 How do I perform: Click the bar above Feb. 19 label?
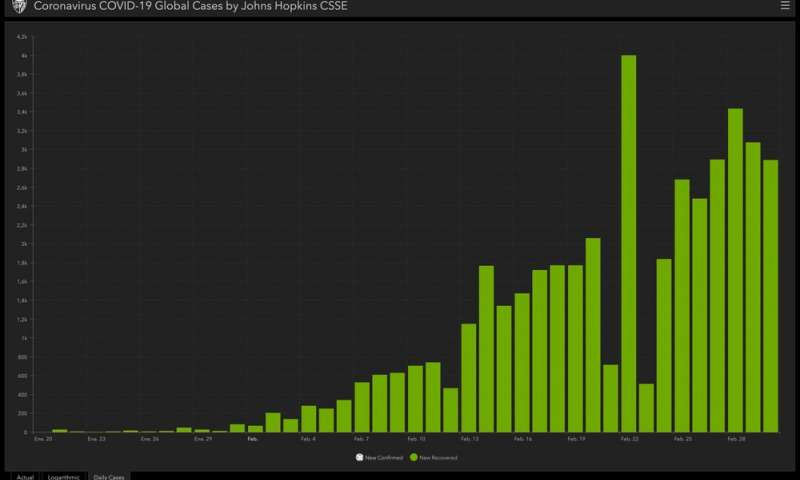coord(575,349)
